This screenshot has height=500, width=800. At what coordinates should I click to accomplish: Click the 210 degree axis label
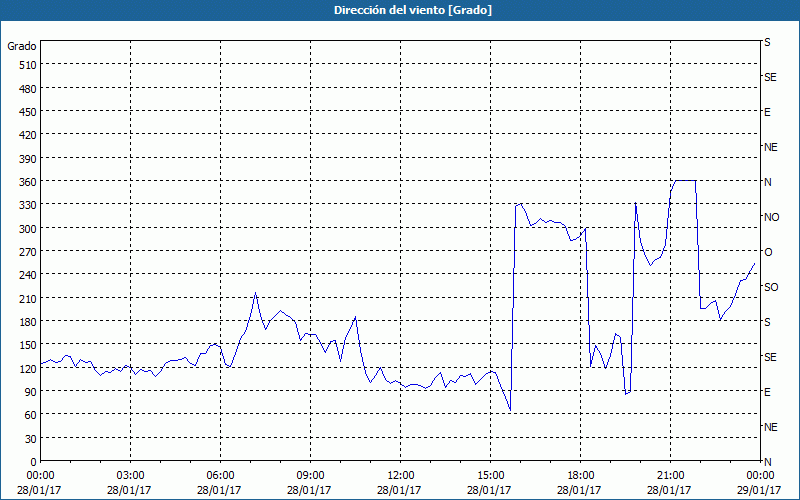28,298
